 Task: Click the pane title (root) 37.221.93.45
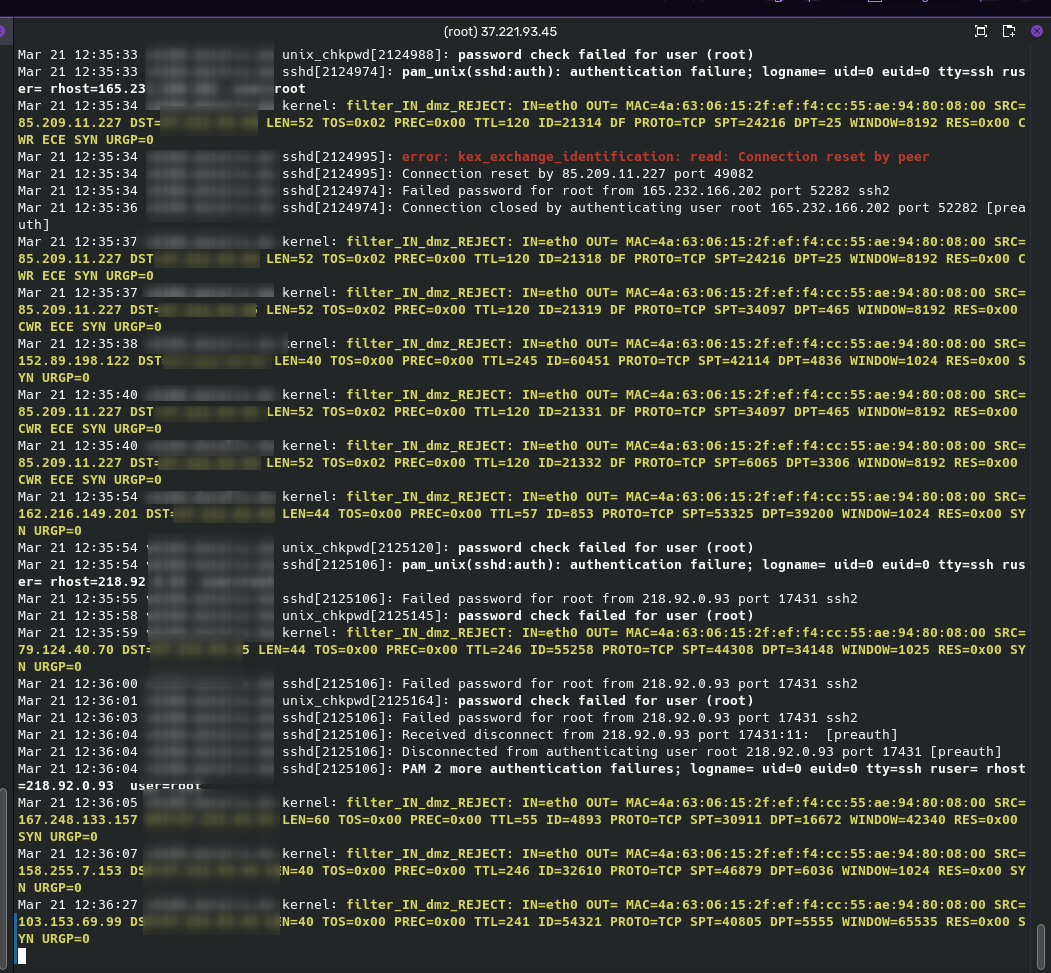coord(500,31)
